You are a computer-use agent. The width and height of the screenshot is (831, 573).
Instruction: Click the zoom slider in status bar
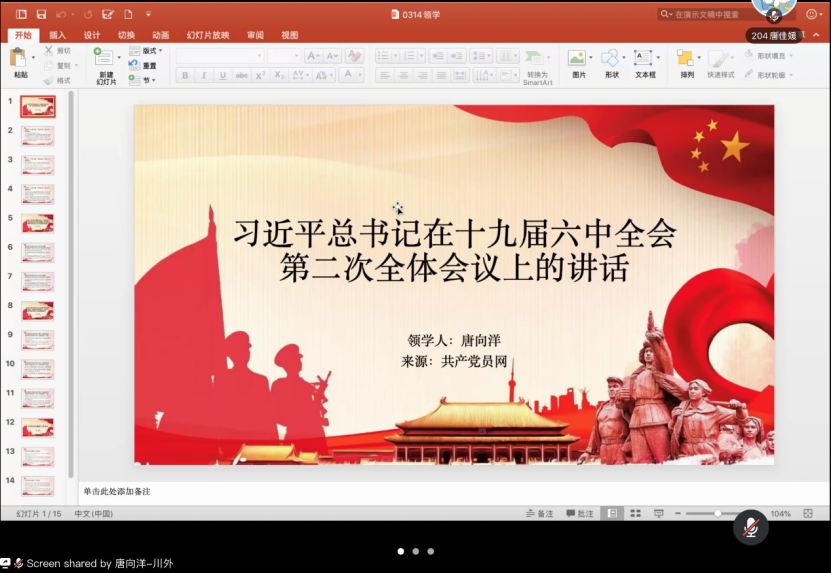click(716, 513)
